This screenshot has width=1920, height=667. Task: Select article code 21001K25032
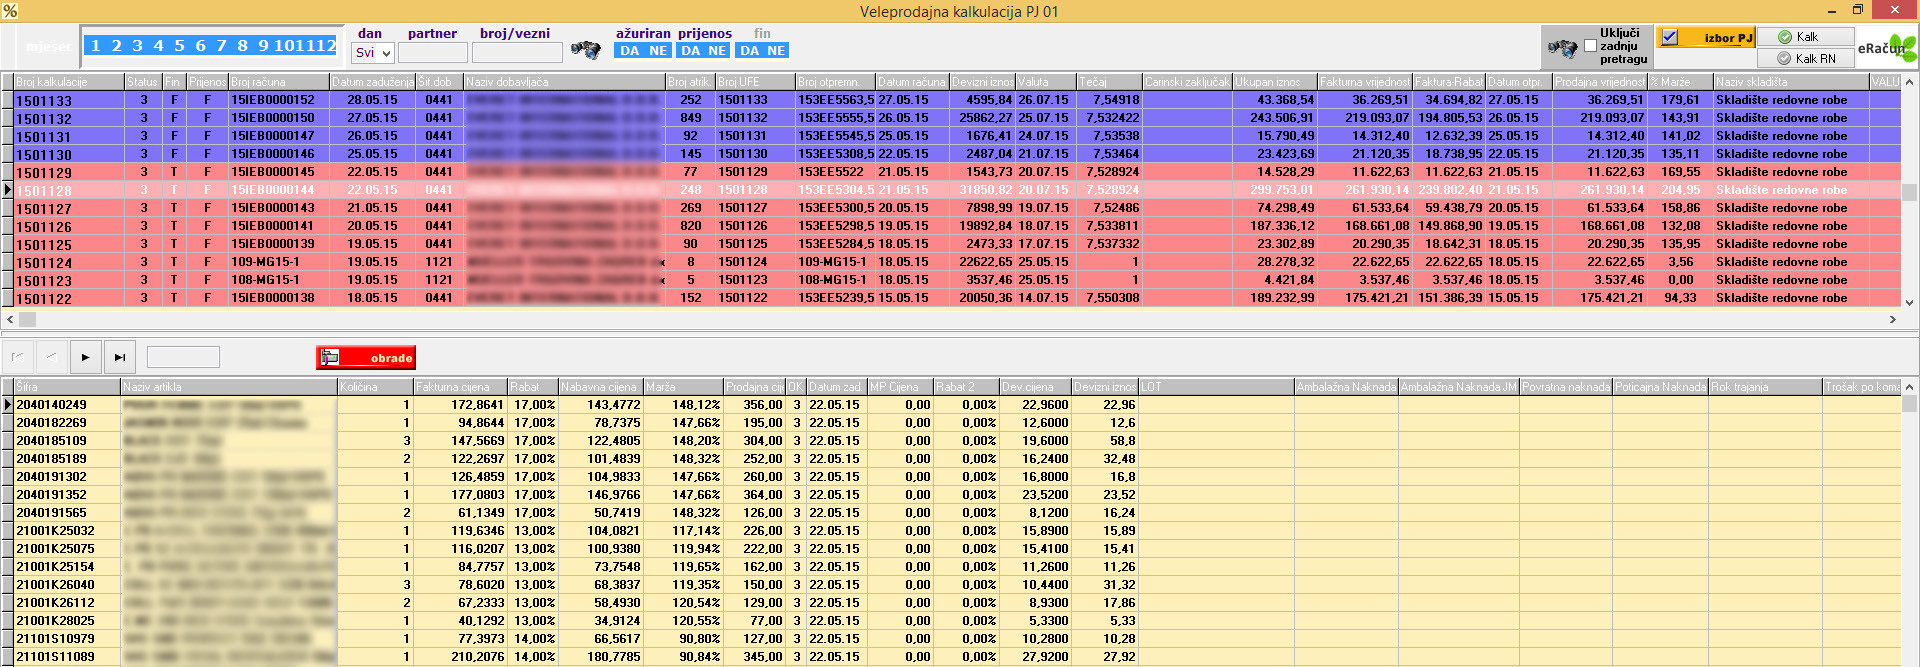pyautogui.click(x=55, y=531)
